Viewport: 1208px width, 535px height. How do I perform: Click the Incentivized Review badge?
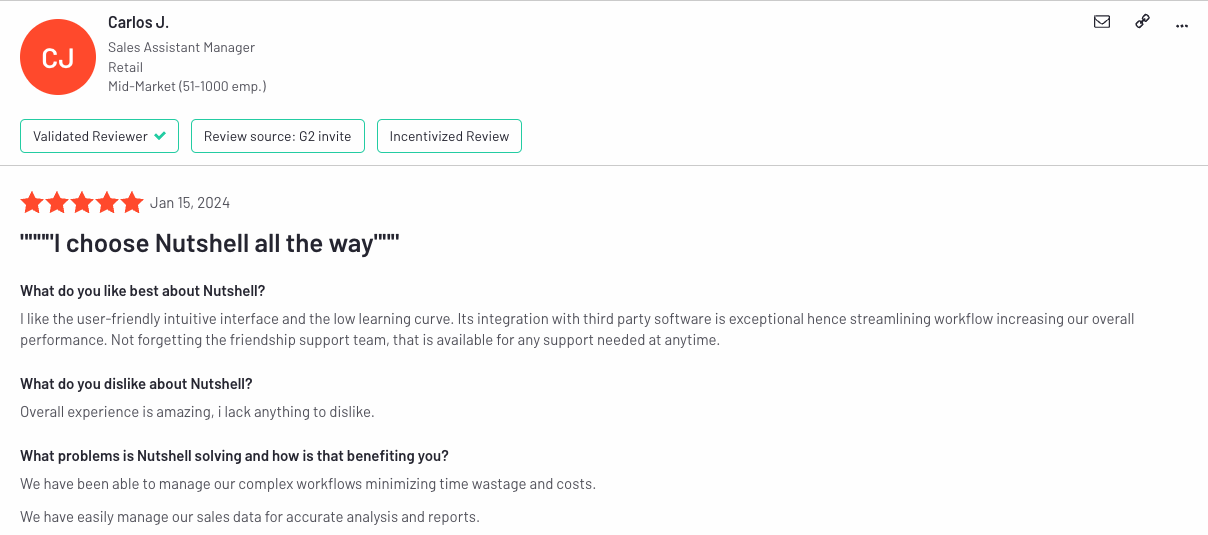[449, 136]
